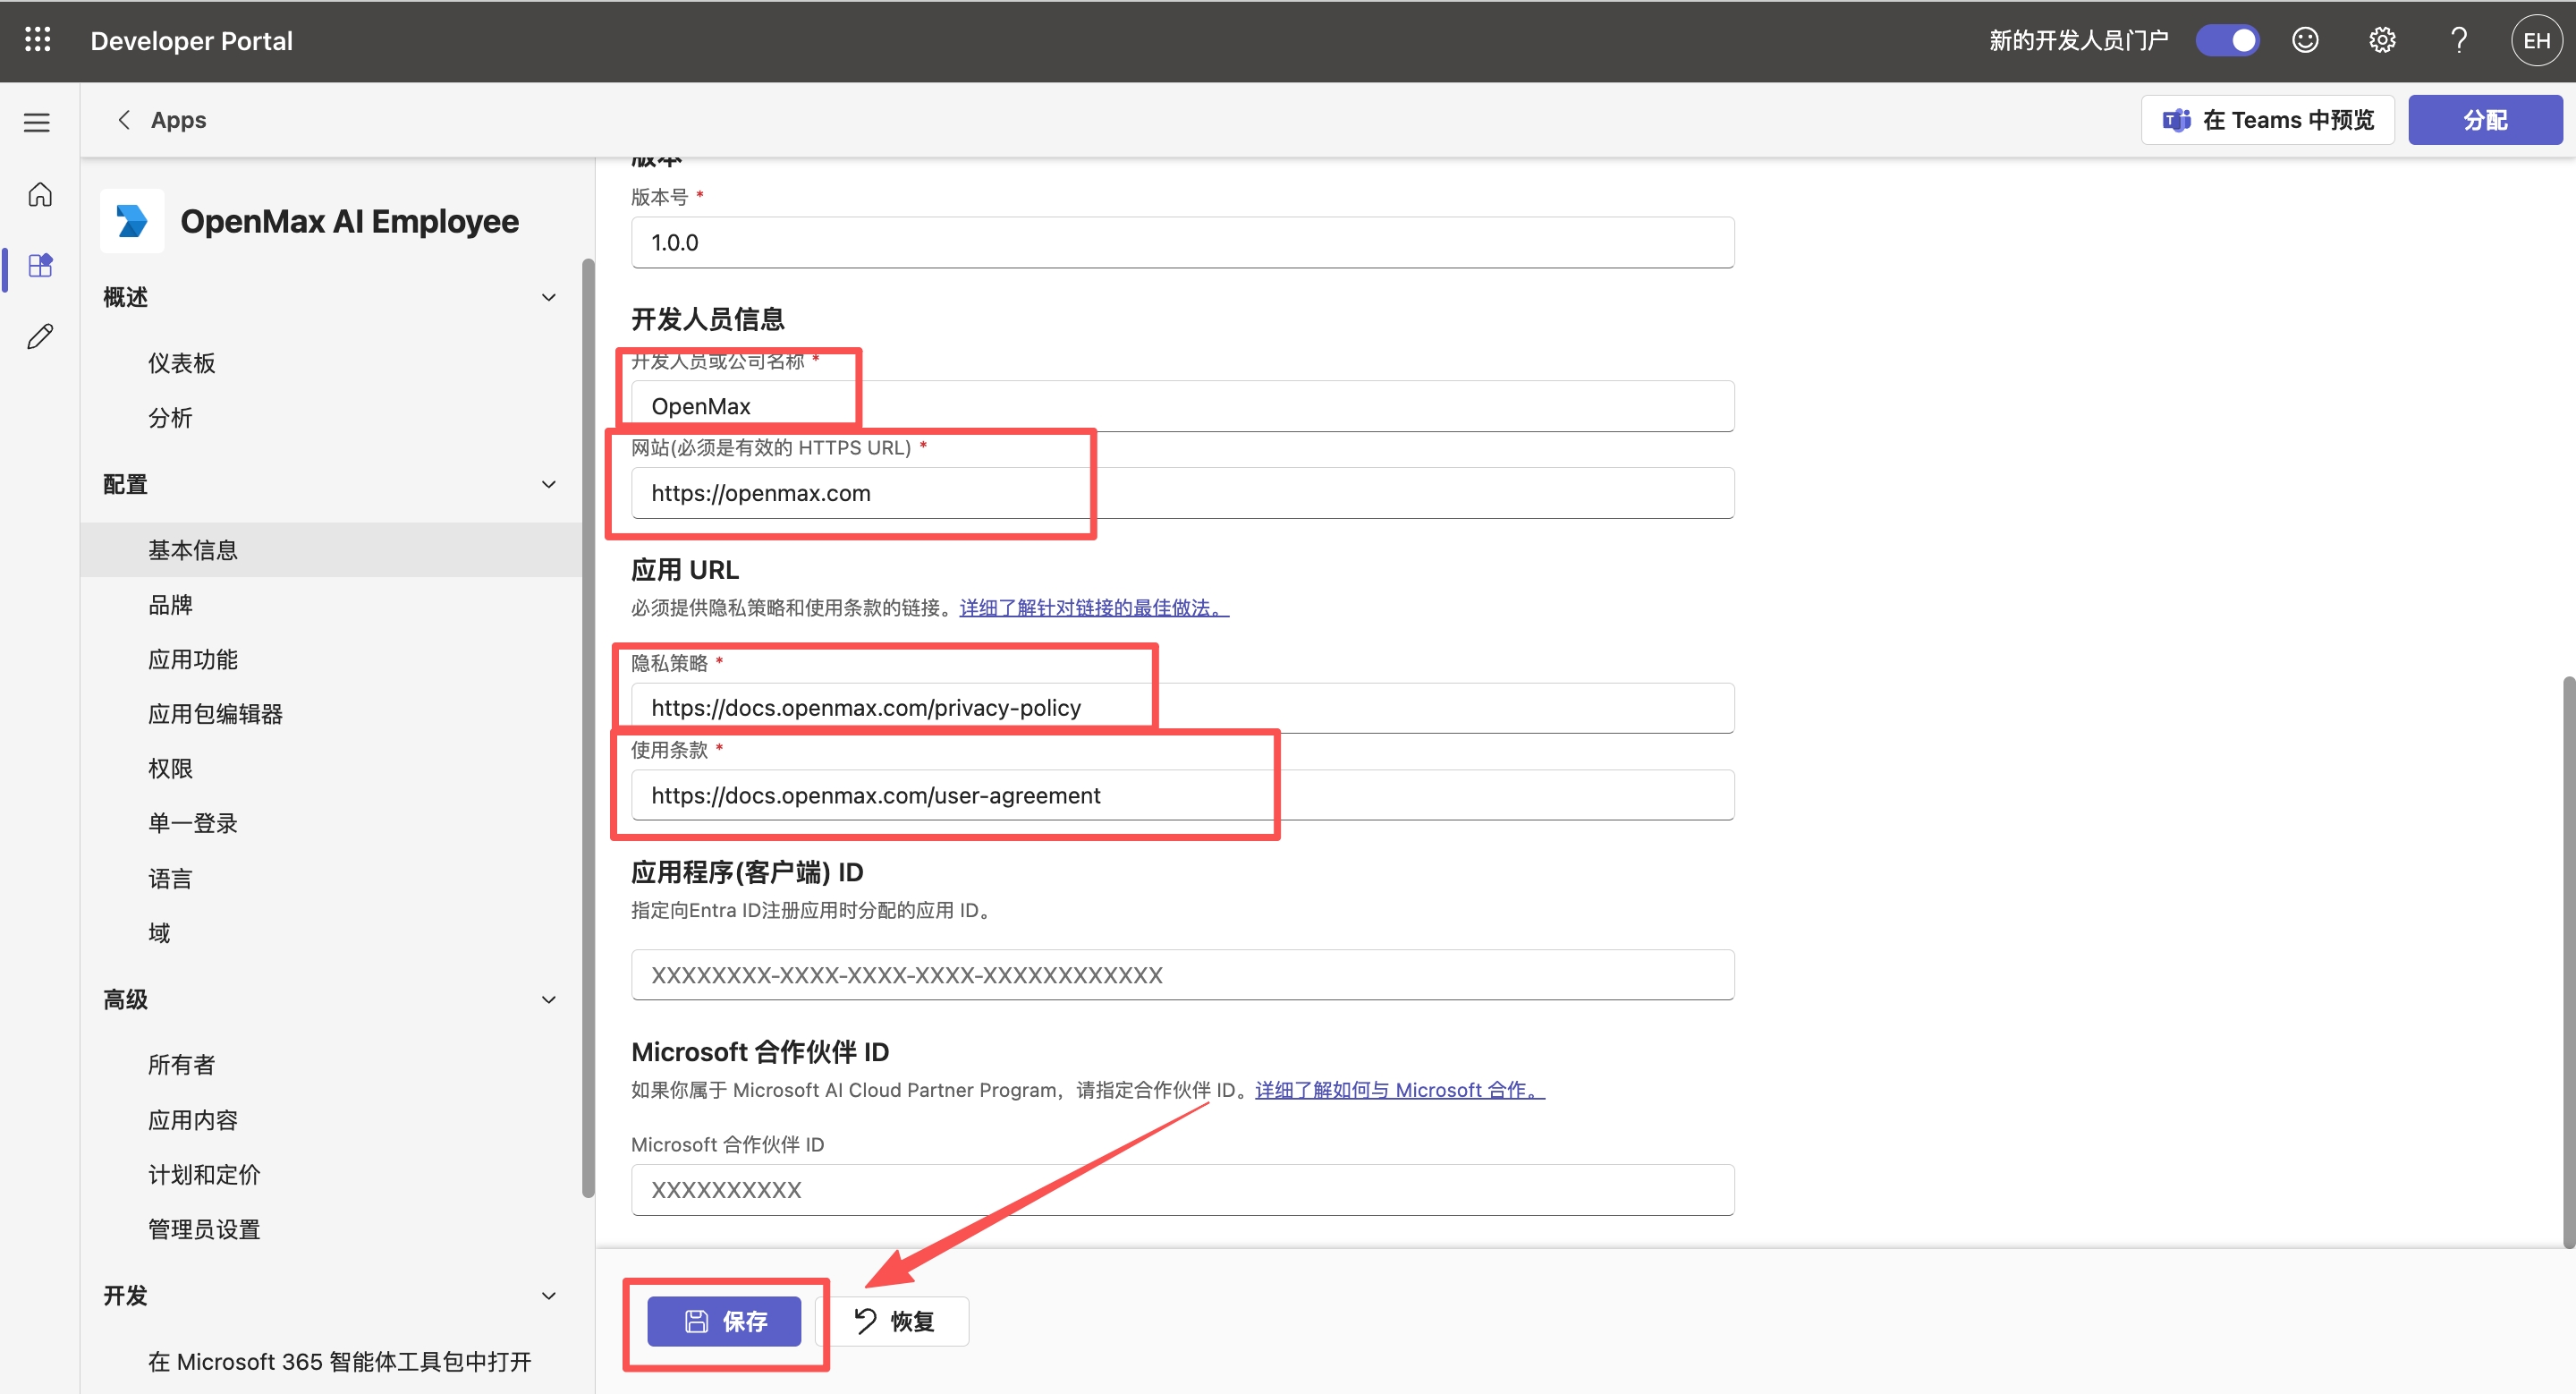This screenshot has width=2576, height=1394.
Task: Open the feedback smiley icon
Action: pos(2305,40)
